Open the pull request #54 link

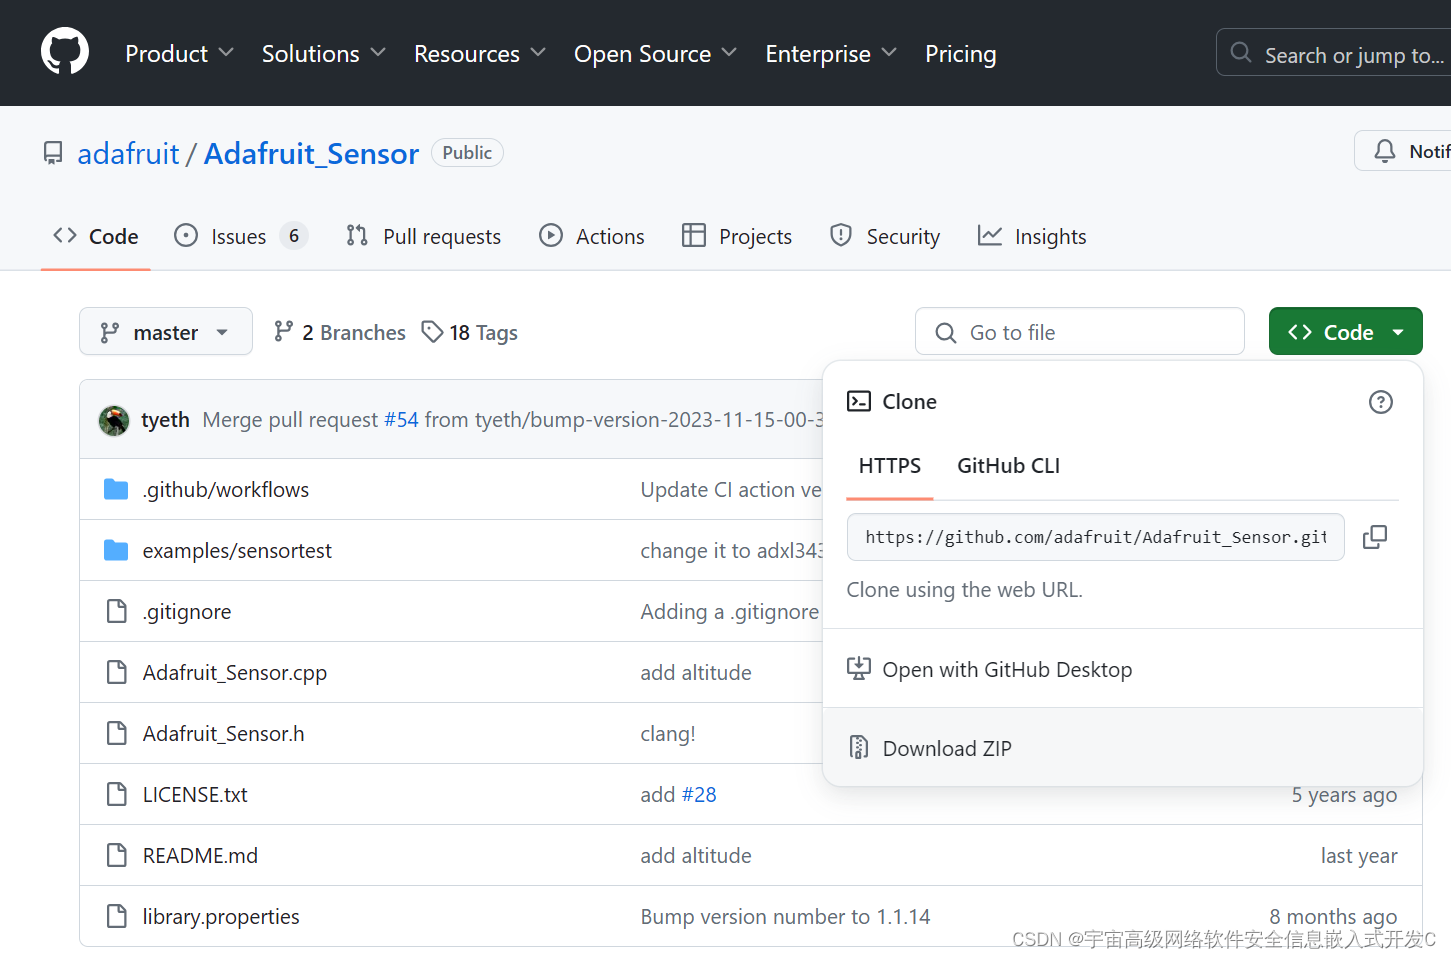coord(402,420)
